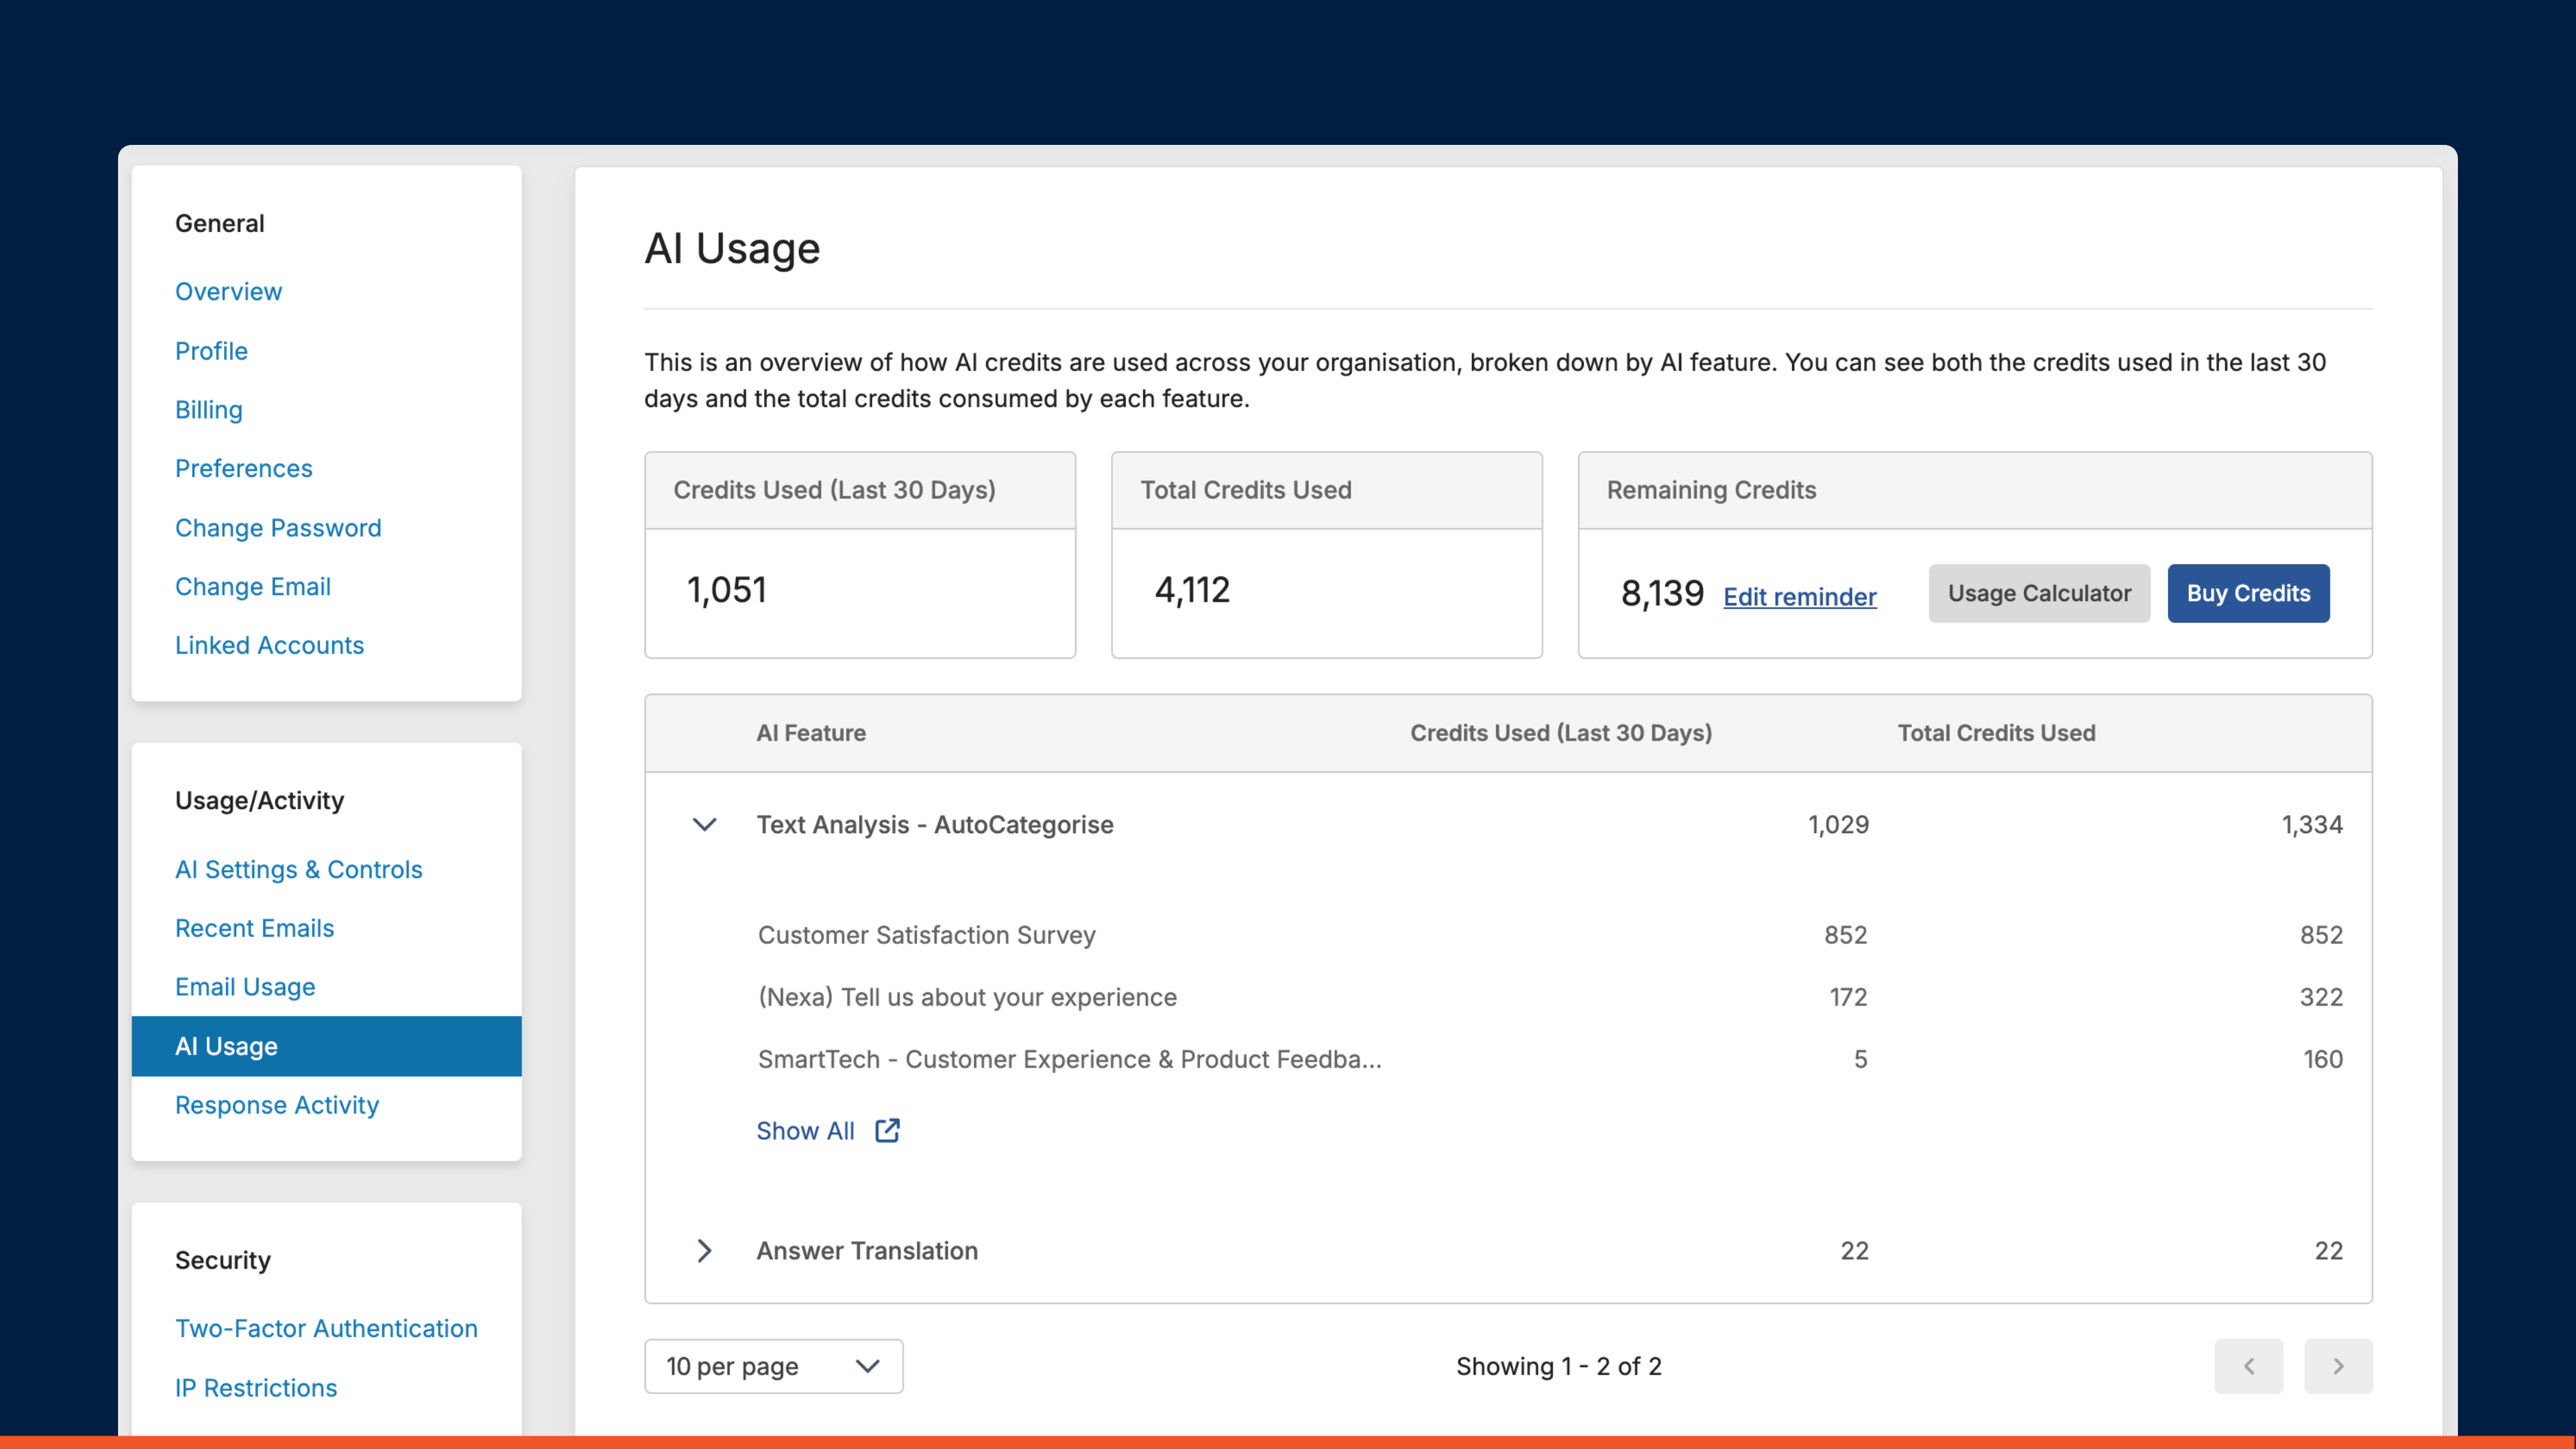2576x1449 pixels.
Task: Click the next page arrow
Action: click(2338, 1366)
